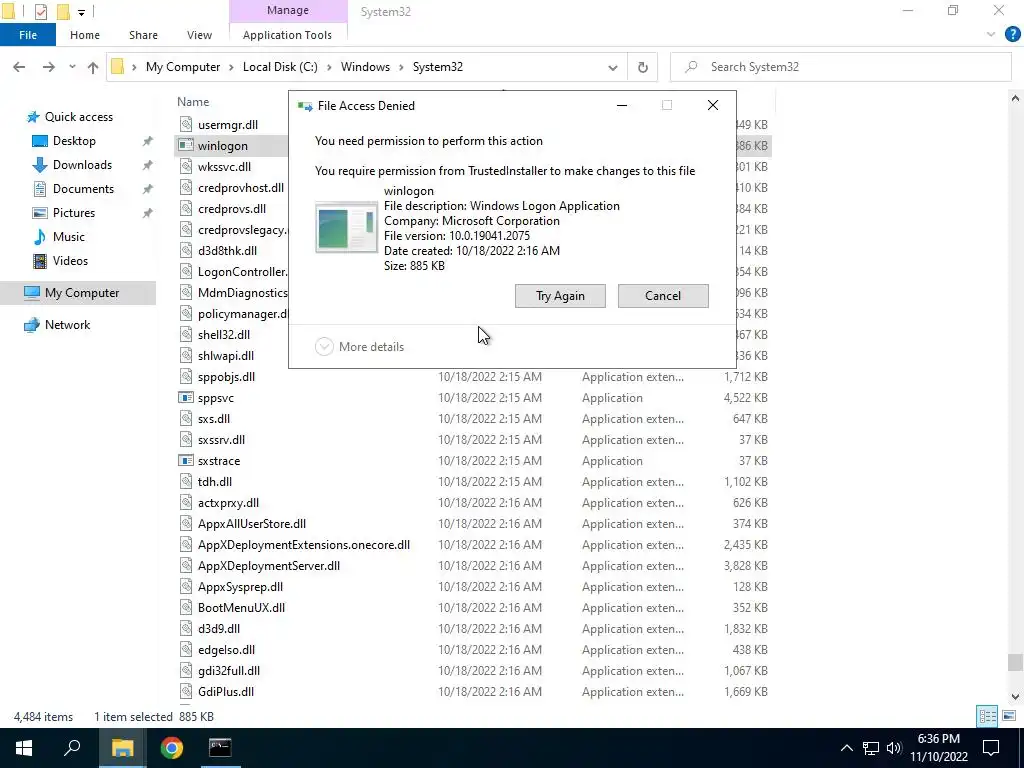Screen dimensions: 1024x768
Task: Select the sppsvc application icon
Action: click(x=187, y=398)
